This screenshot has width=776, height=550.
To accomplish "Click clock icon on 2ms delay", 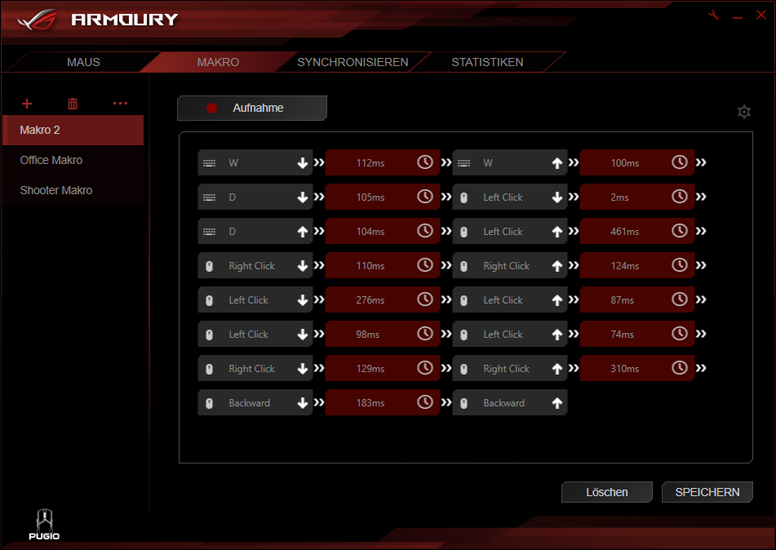I will coord(679,197).
